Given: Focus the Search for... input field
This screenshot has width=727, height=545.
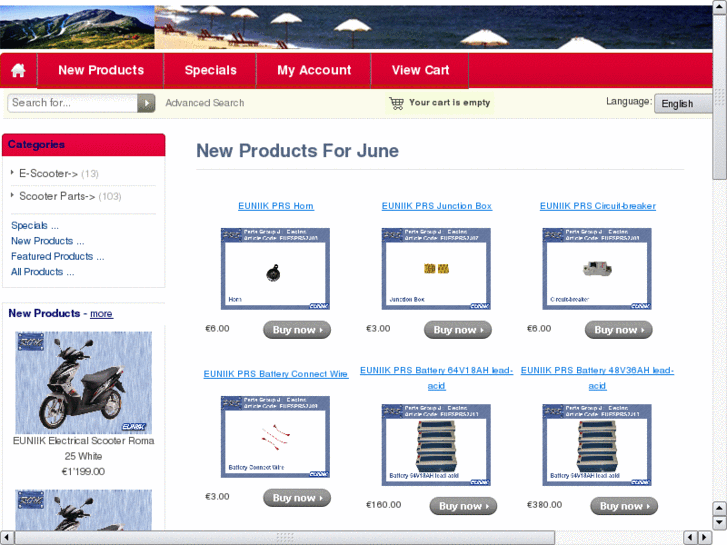Looking at the screenshot, I should point(73,103).
